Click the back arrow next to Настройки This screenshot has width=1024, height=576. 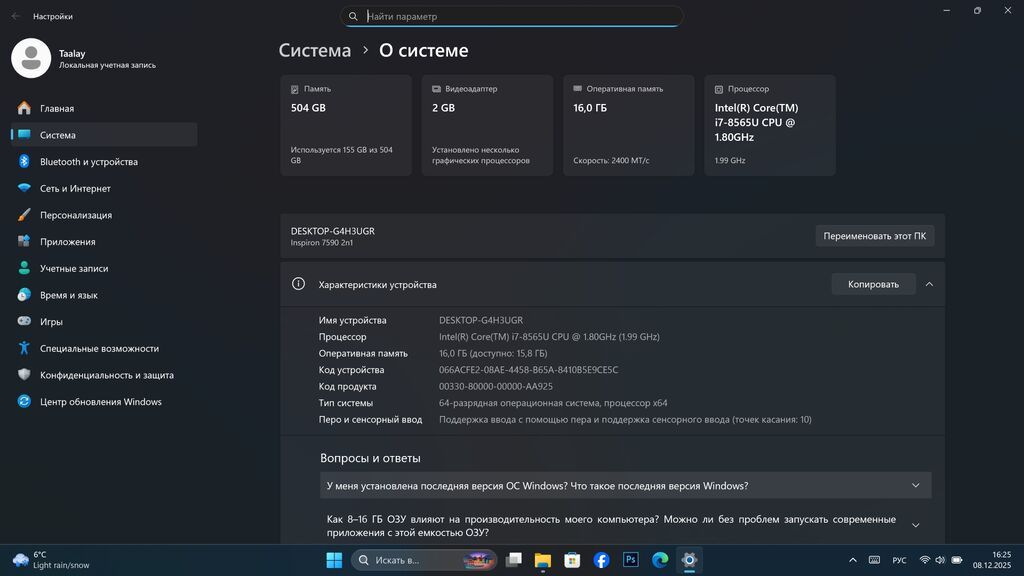tap(16, 16)
